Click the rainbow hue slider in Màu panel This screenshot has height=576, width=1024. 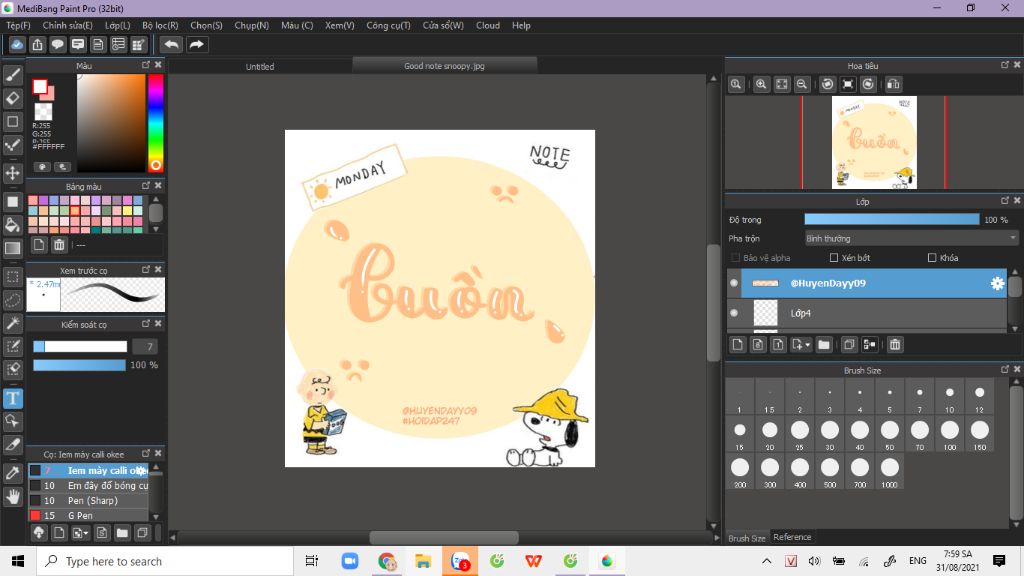[x=155, y=123]
